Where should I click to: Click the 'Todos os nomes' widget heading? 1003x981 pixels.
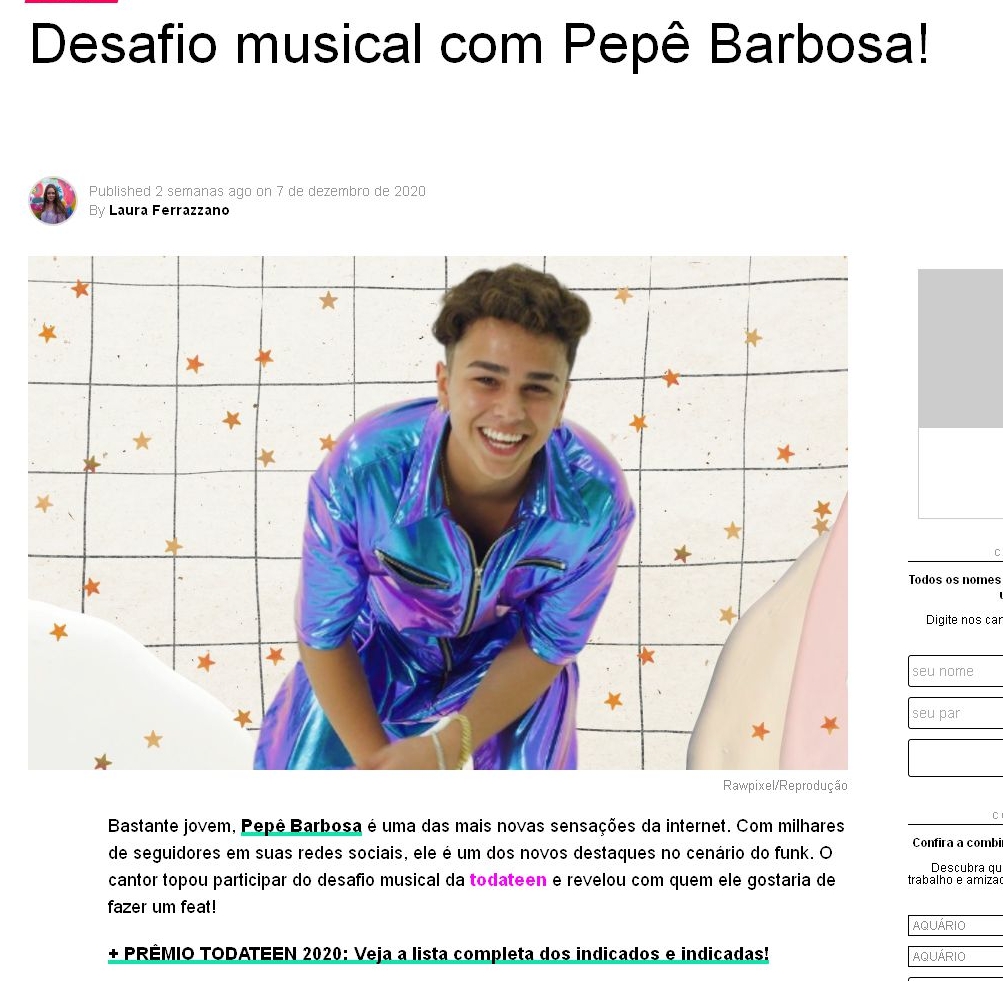(955, 580)
